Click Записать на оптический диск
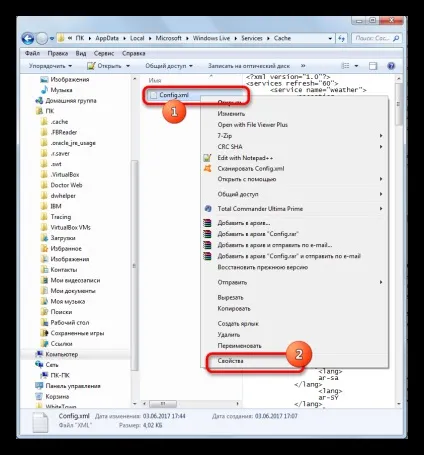 coord(249,66)
